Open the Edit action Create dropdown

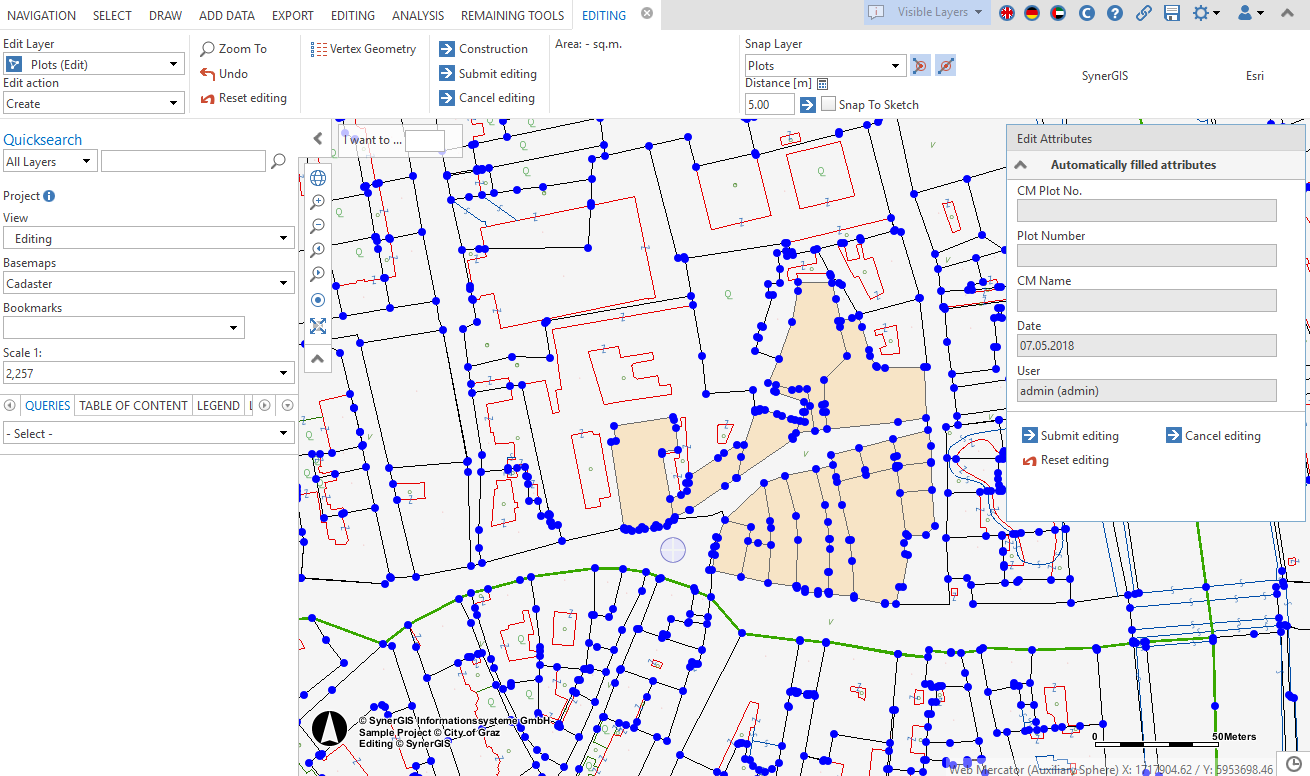[94, 103]
